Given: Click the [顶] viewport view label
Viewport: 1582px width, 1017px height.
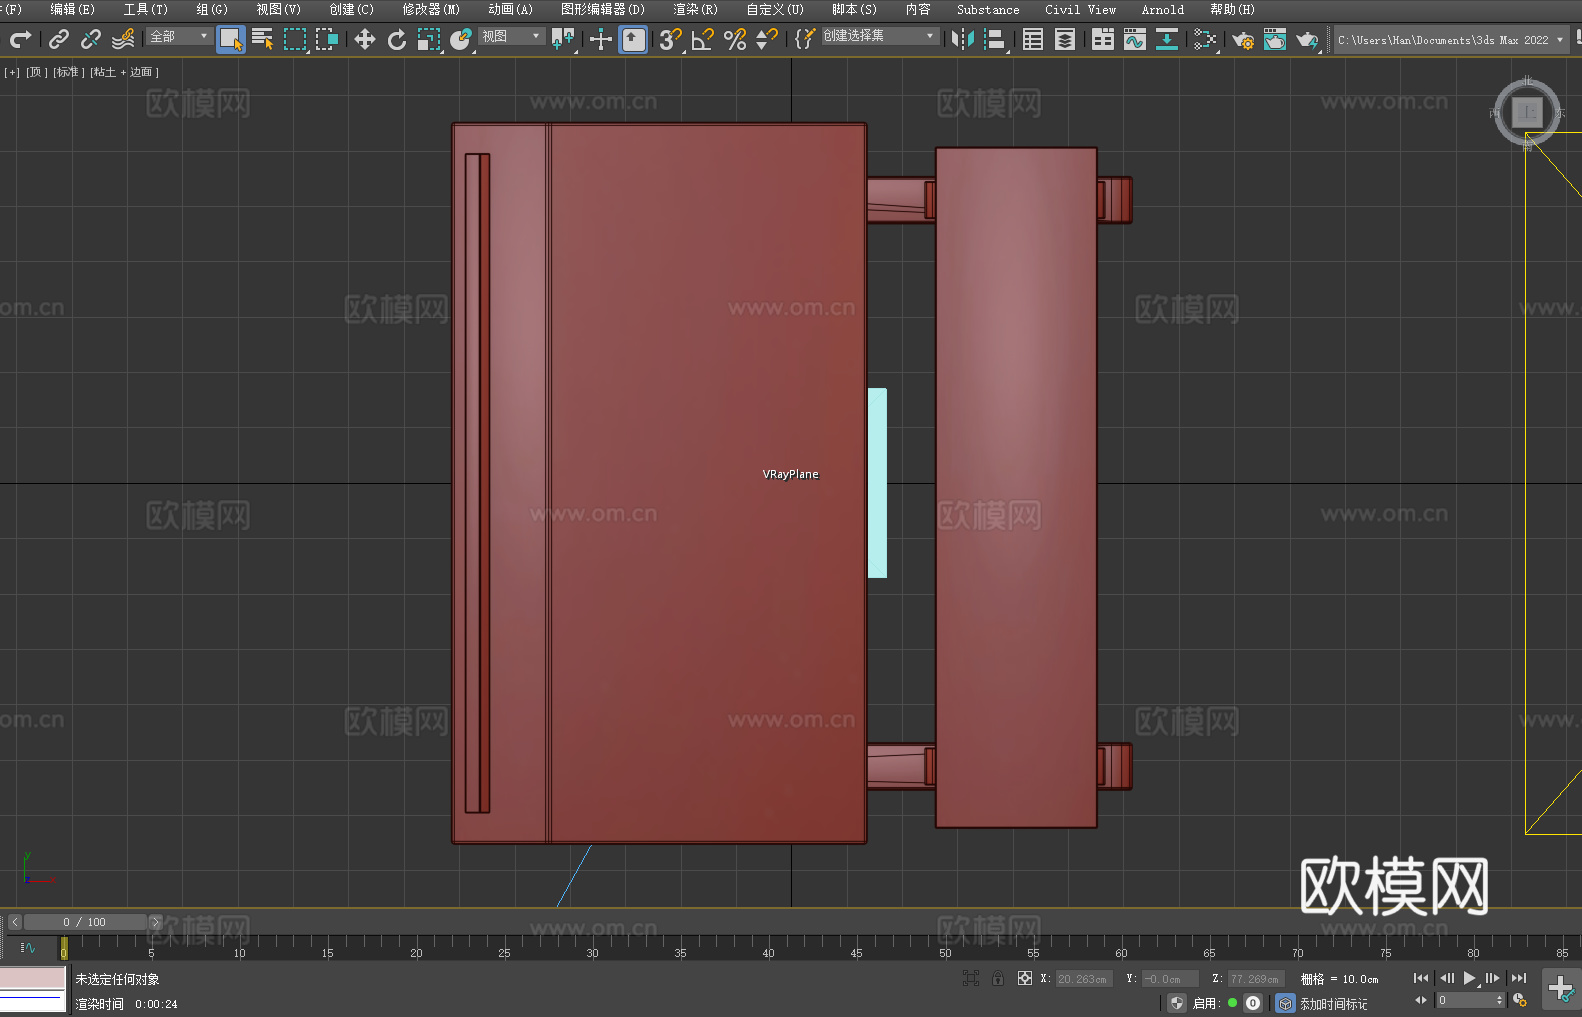Looking at the screenshot, I should (37, 72).
